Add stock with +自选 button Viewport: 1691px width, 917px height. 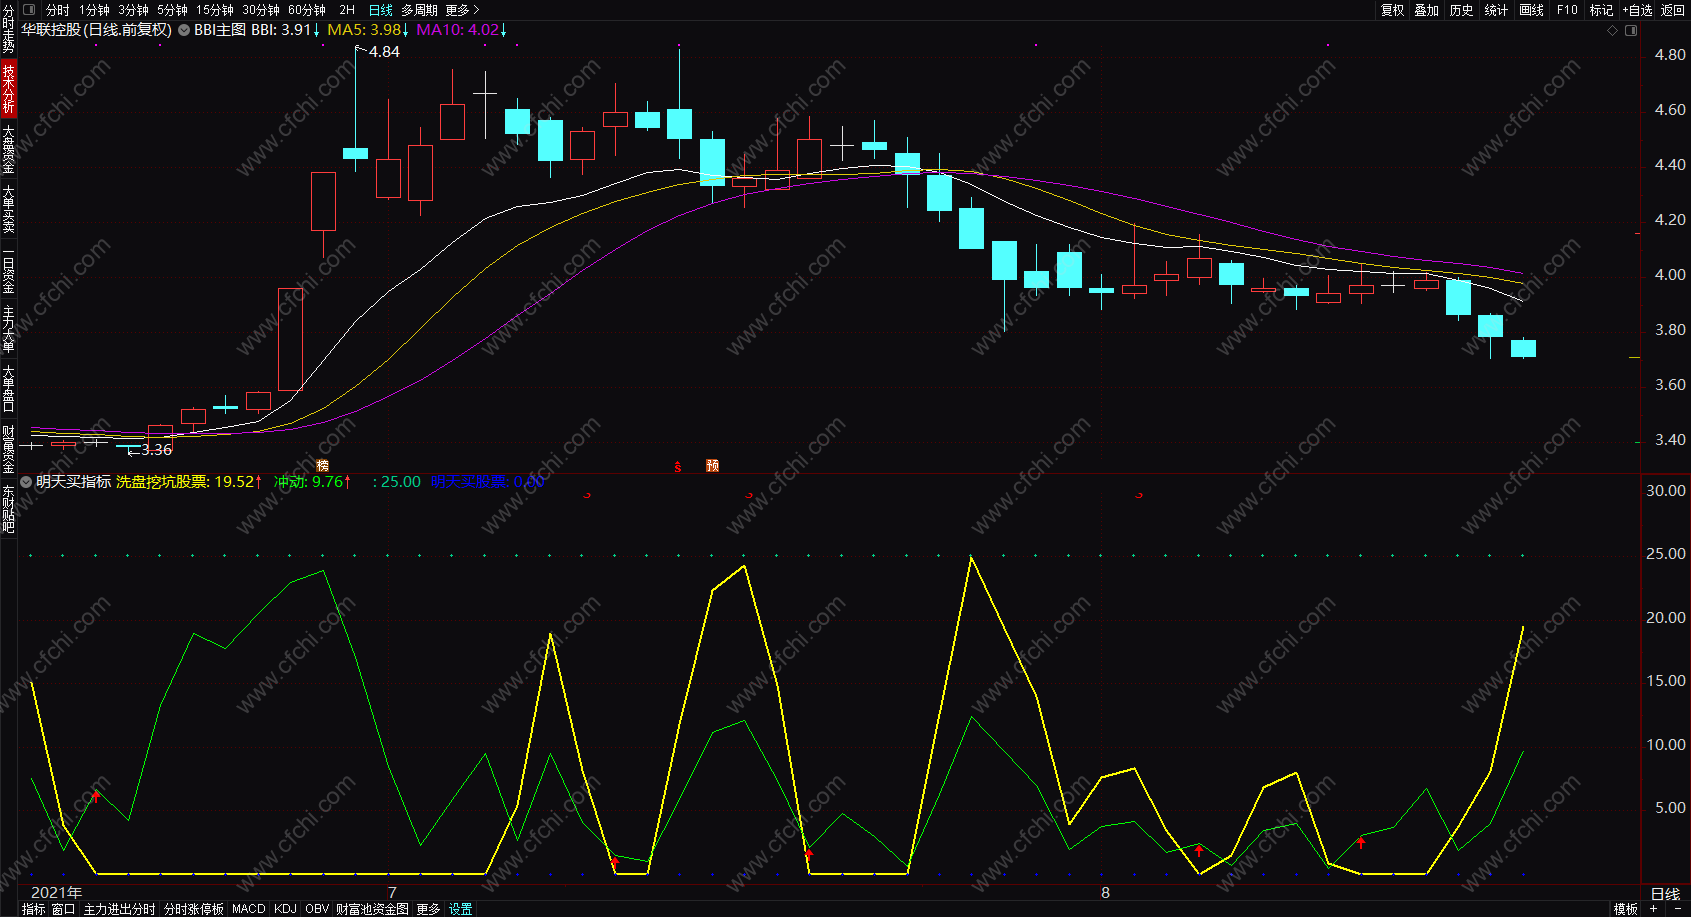1637,10
